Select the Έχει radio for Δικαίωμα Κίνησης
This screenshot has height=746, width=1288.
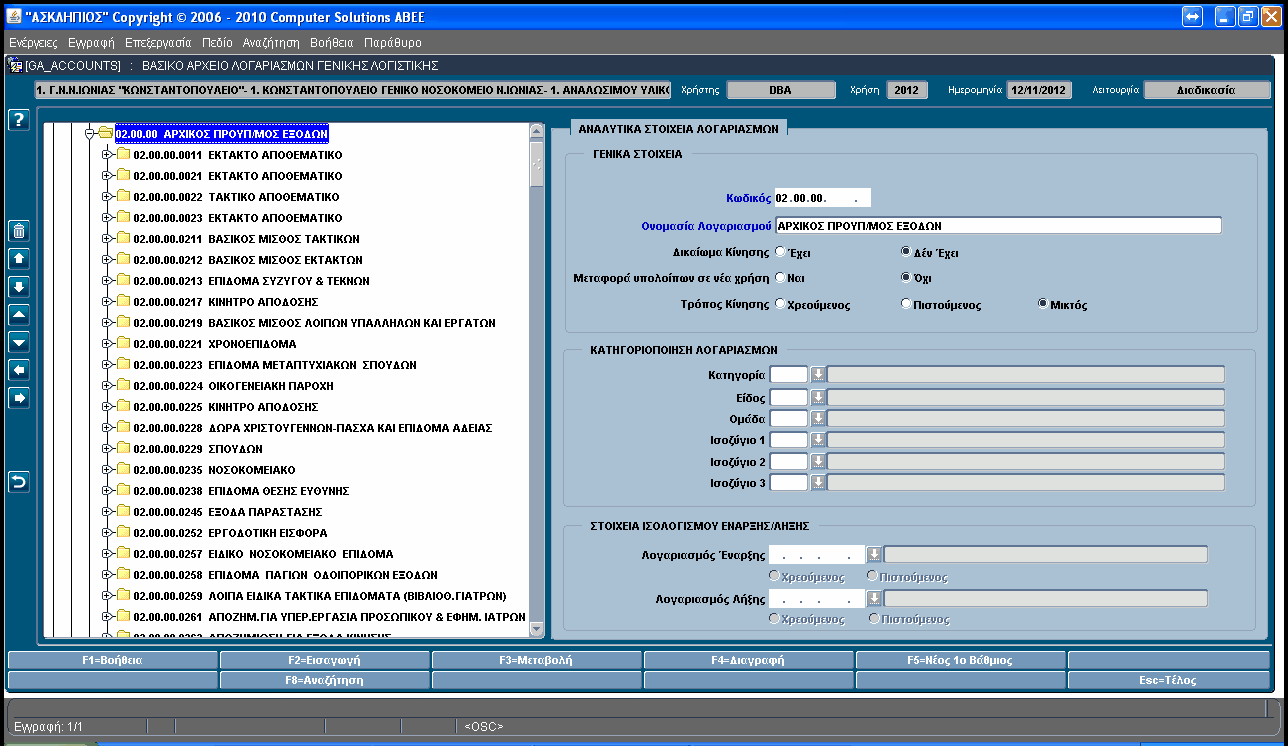[x=780, y=253]
